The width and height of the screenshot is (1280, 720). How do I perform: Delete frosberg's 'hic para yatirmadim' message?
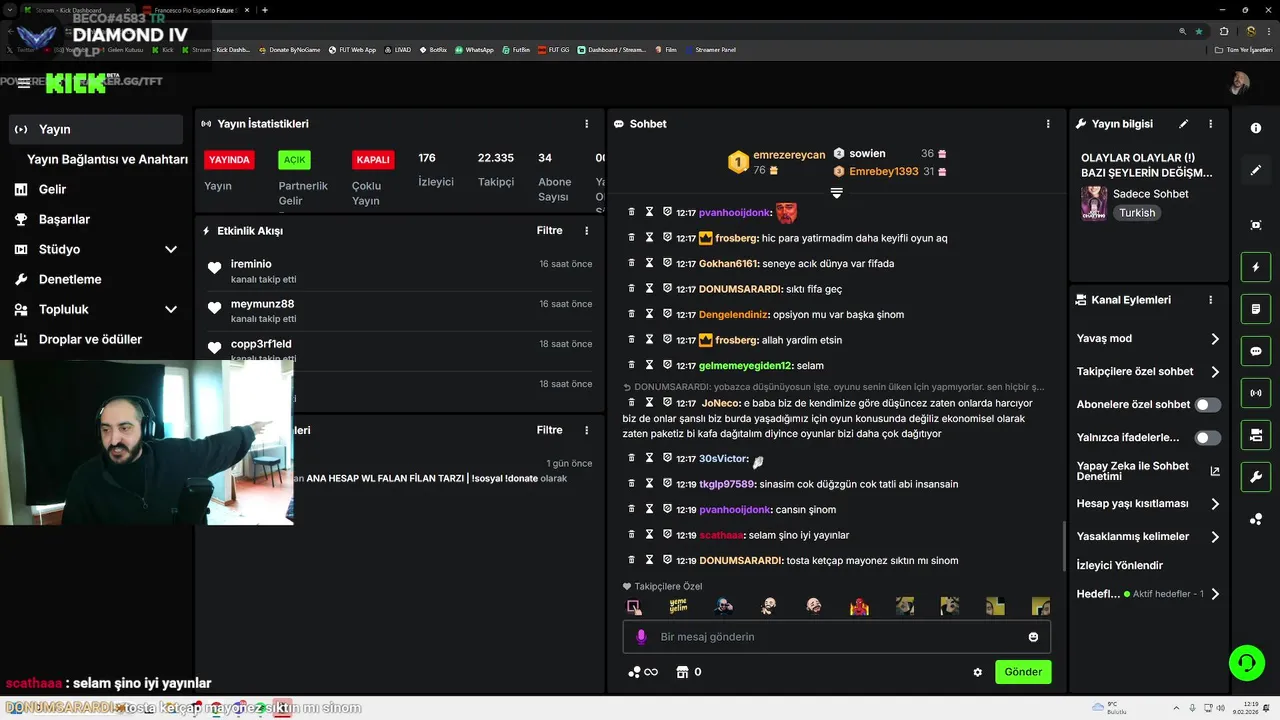(631, 238)
